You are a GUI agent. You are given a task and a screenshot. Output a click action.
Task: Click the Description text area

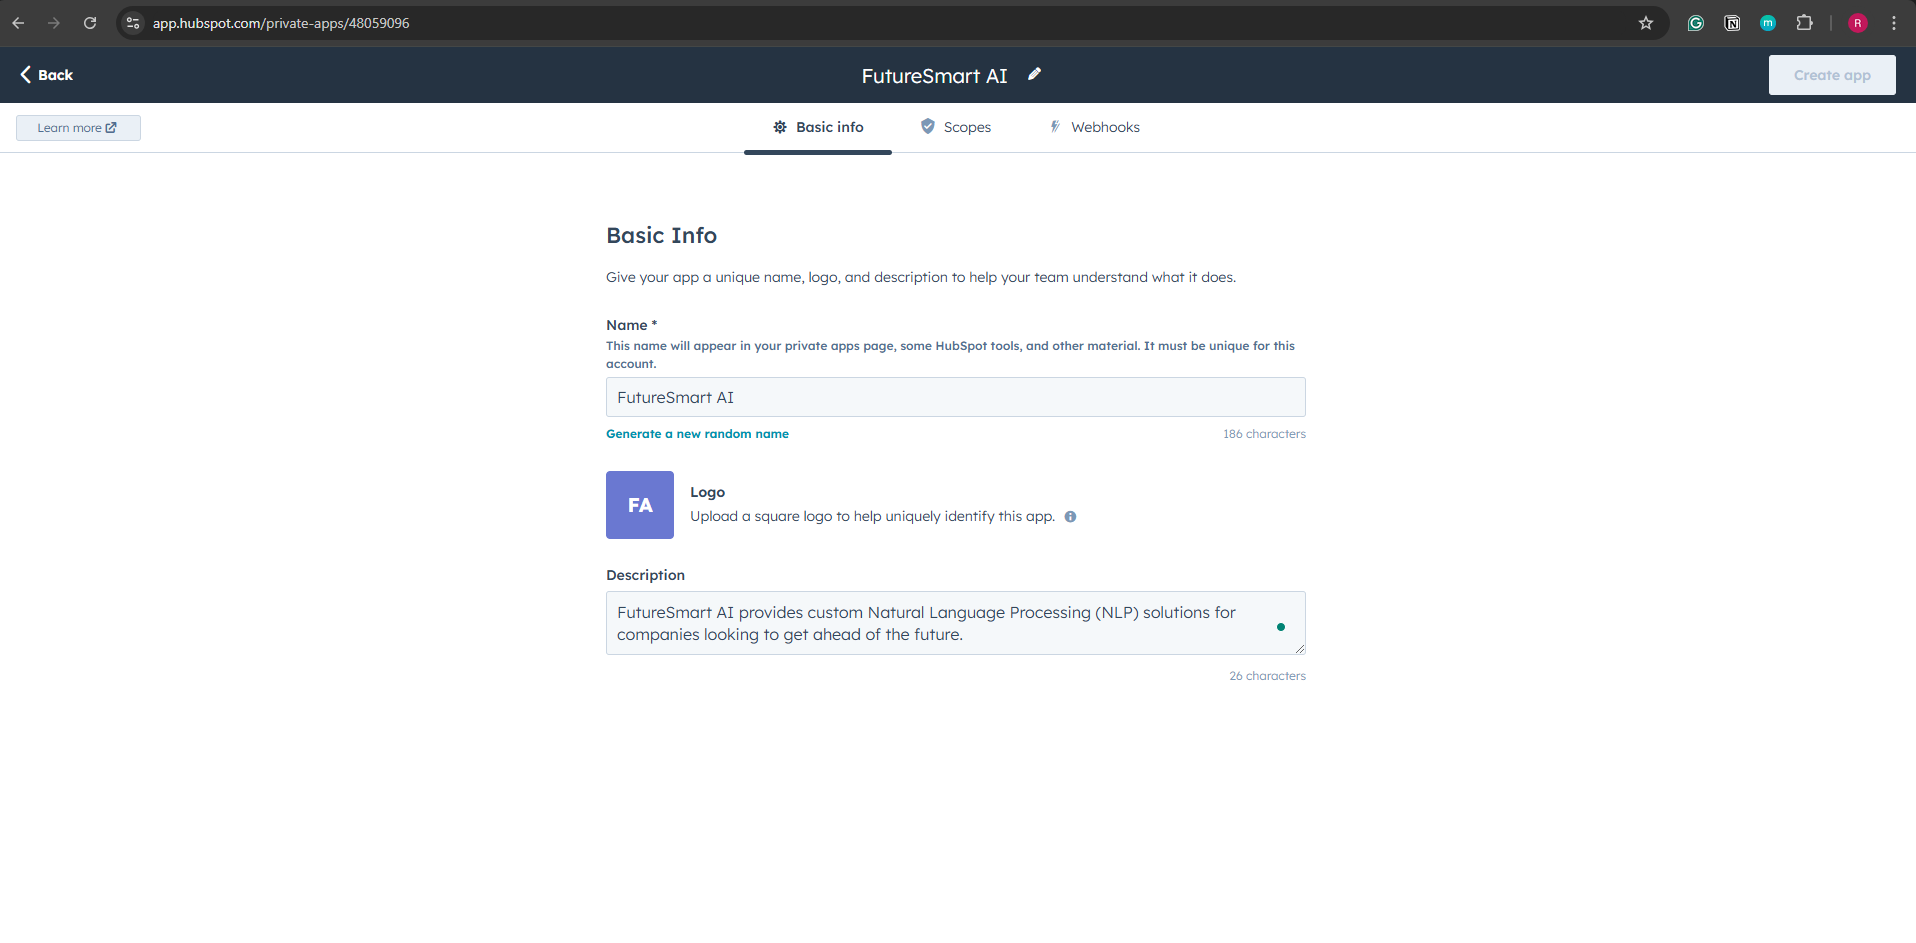[x=956, y=623]
